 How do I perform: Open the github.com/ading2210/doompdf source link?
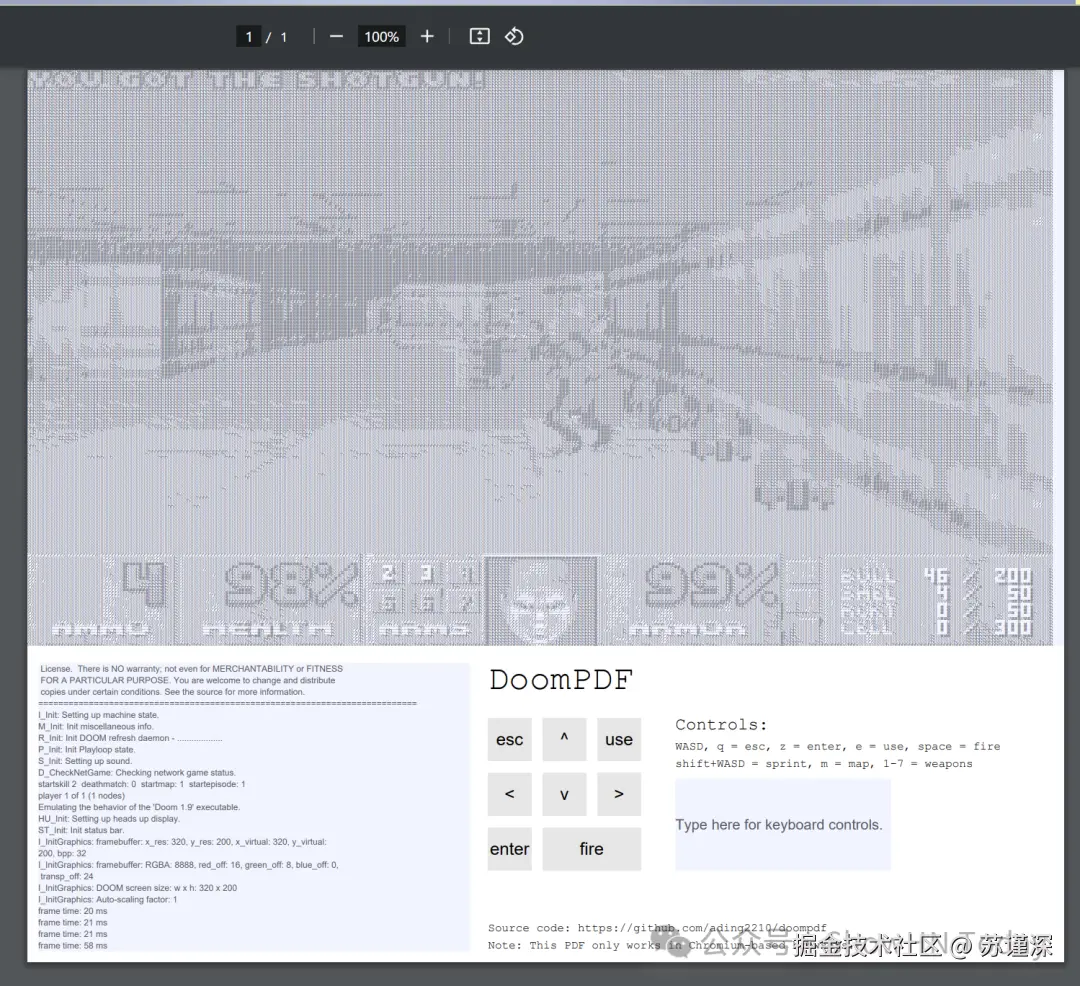click(702, 928)
